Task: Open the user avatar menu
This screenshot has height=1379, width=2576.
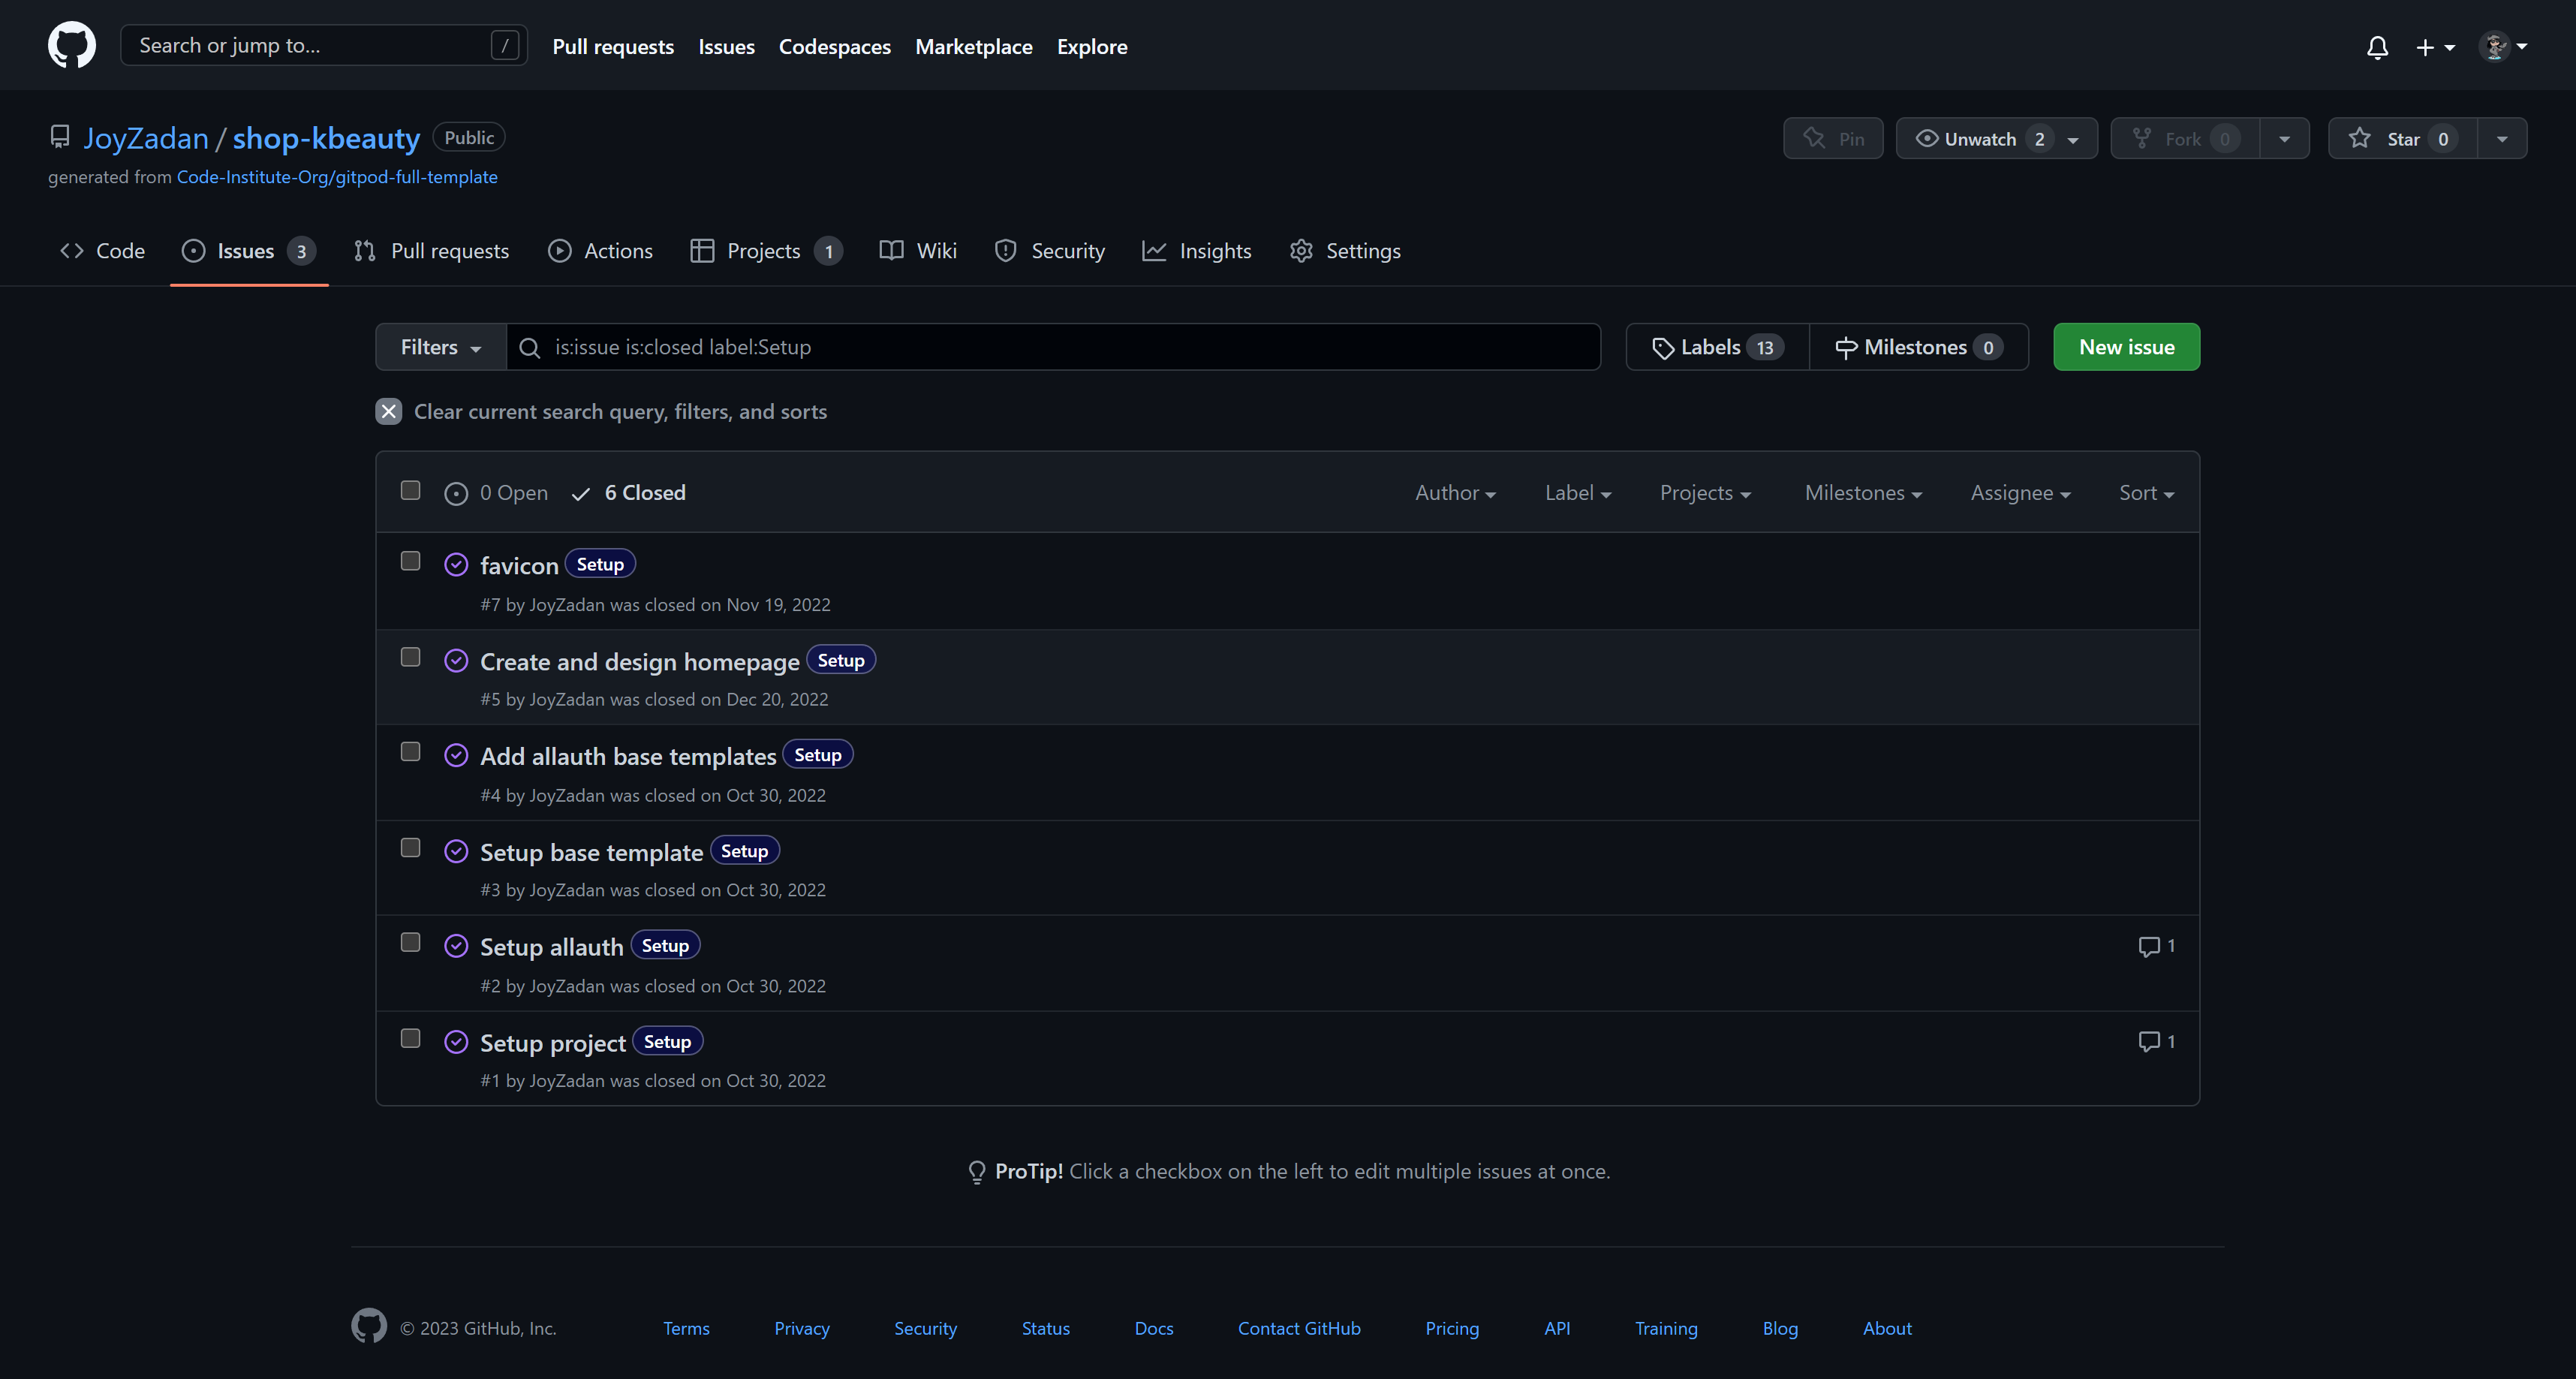Action: click(2503, 46)
